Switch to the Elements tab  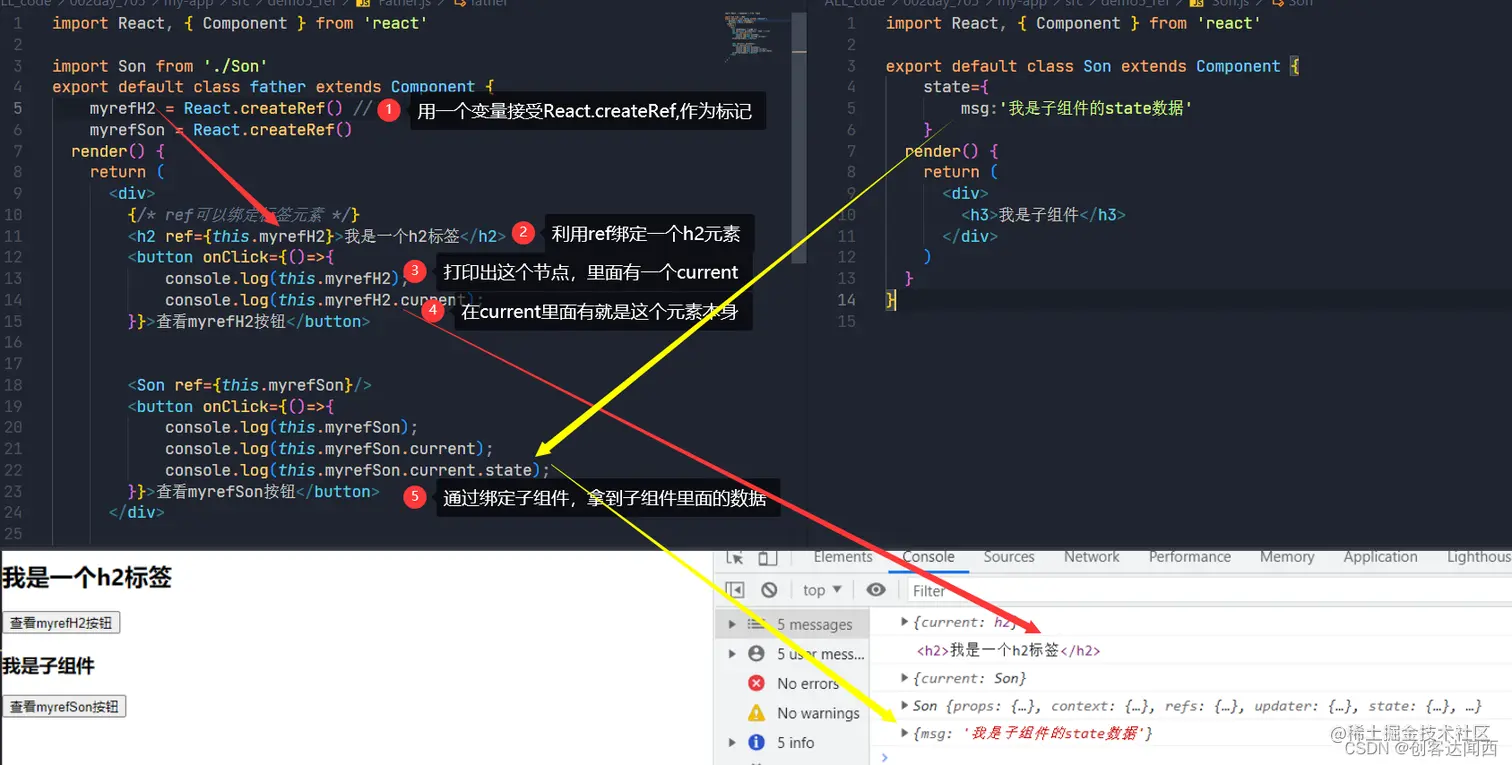point(843,557)
